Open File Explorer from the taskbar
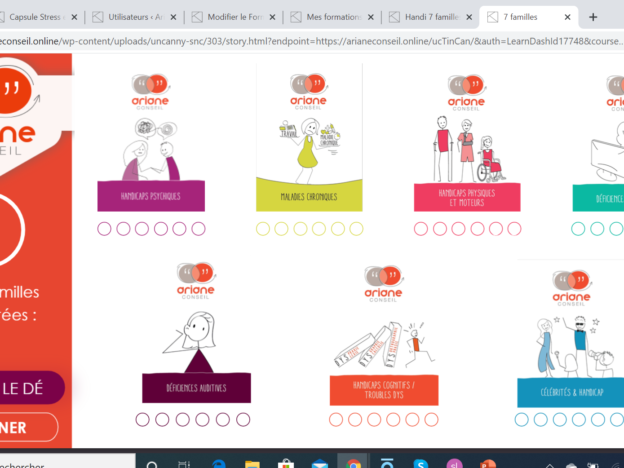This screenshot has height=468, width=624. tap(250, 462)
